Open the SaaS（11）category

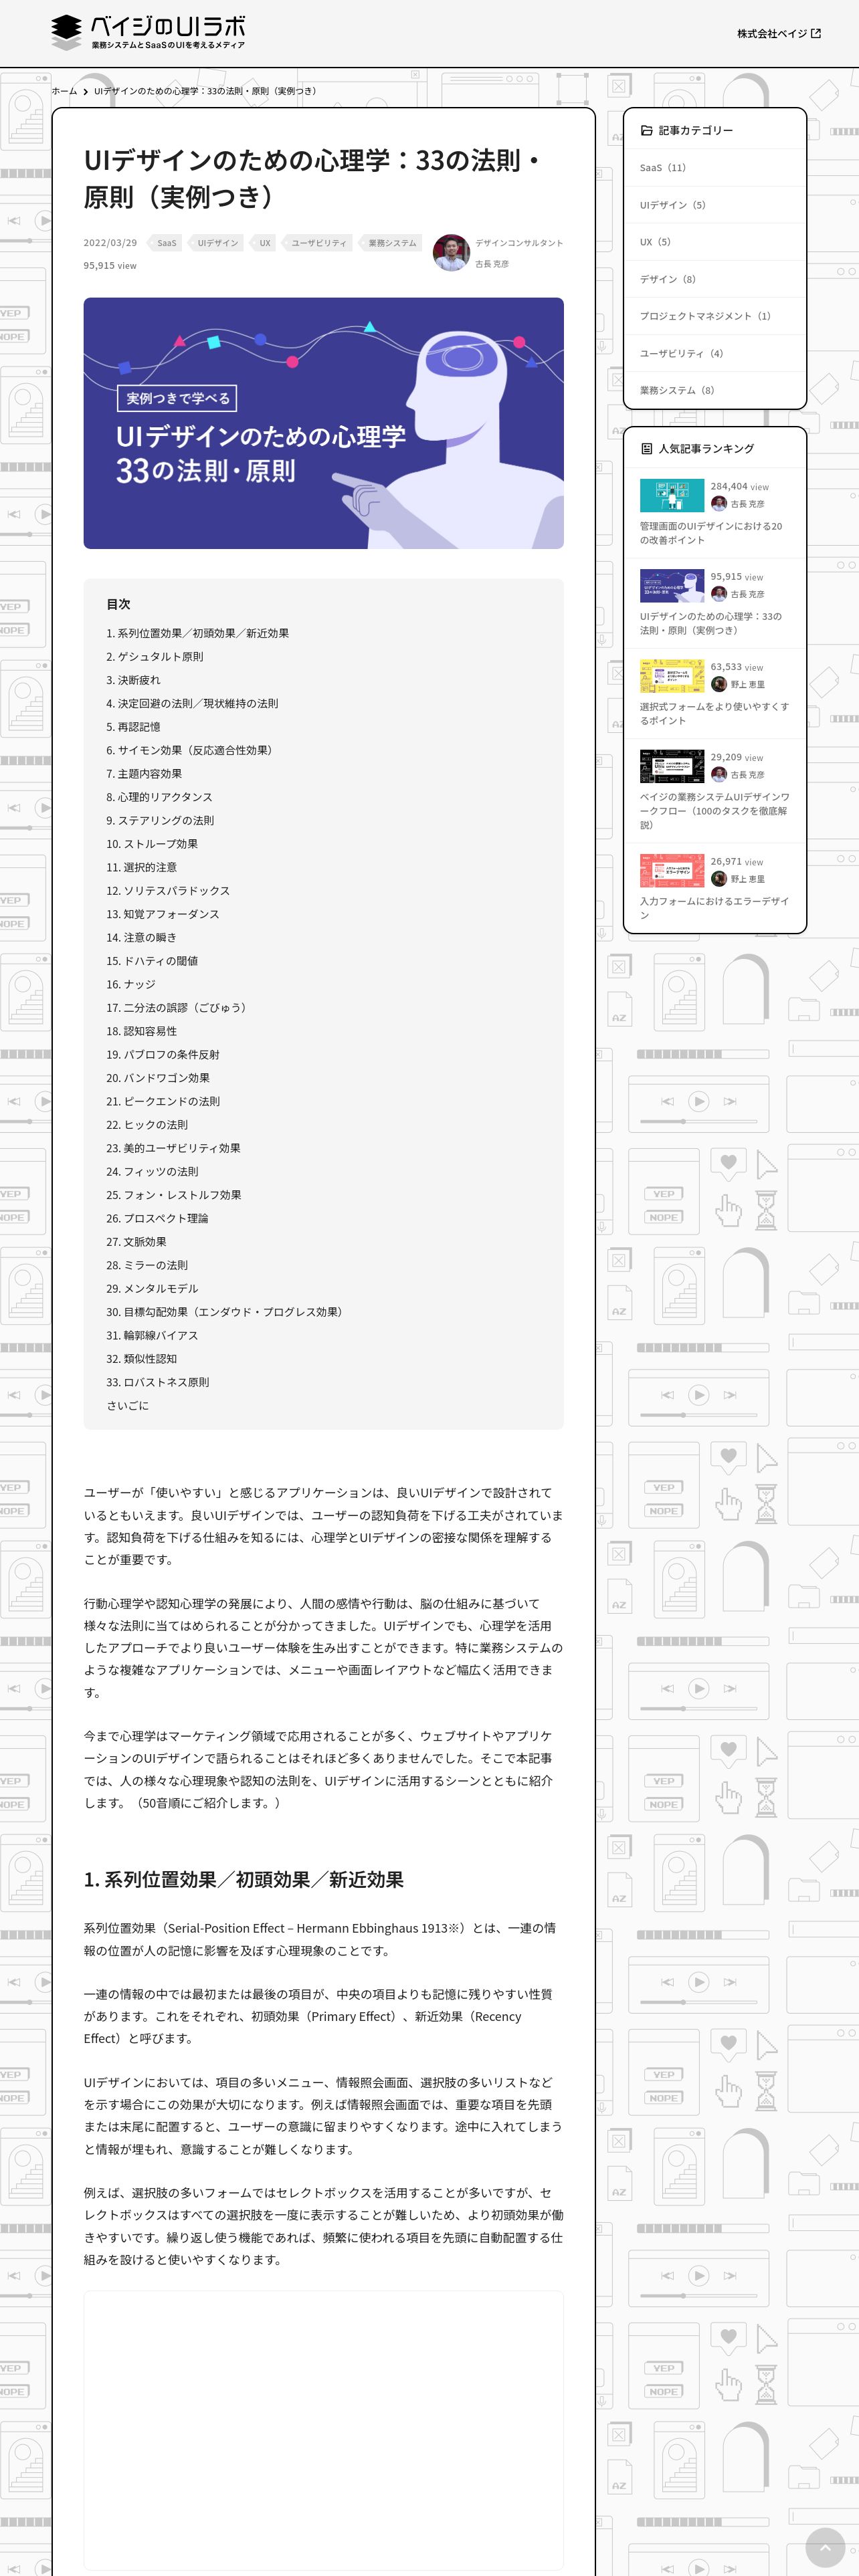click(x=714, y=168)
